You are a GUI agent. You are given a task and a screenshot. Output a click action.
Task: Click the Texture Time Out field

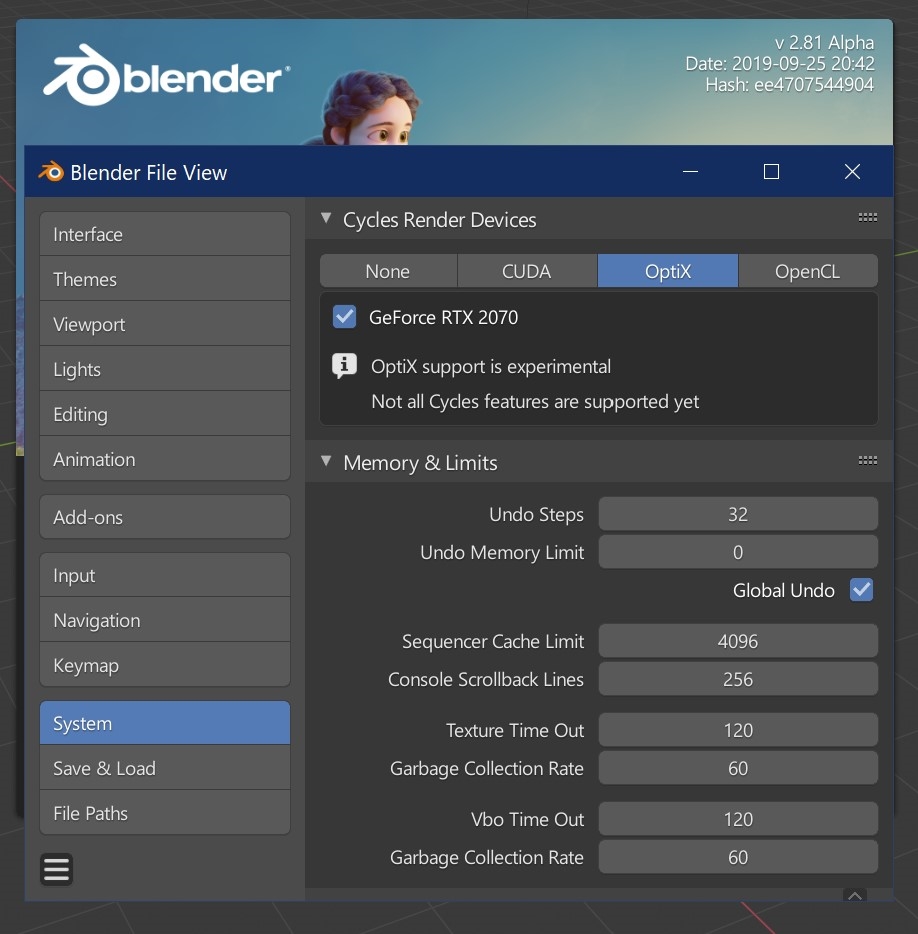pos(738,730)
